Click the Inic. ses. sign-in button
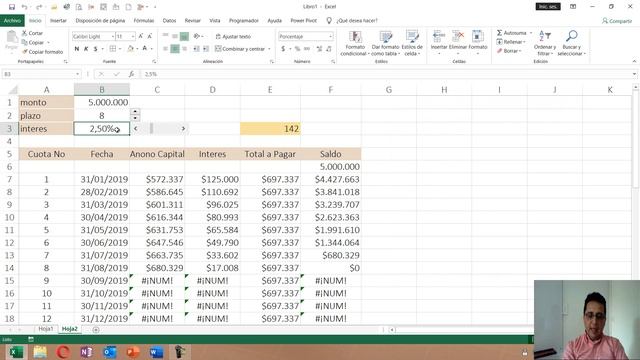This screenshot has width=640, height=360. [548, 7]
